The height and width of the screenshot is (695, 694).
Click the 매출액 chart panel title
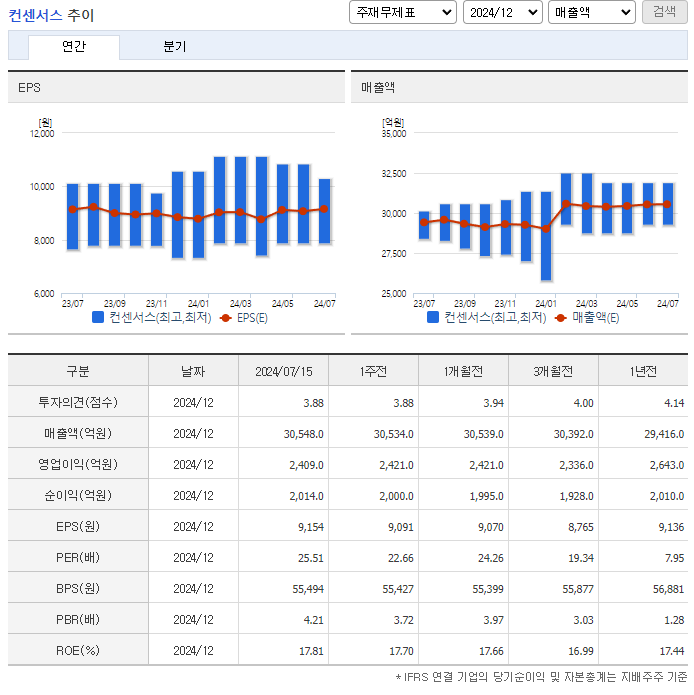pyautogui.click(x=378, y=87)
